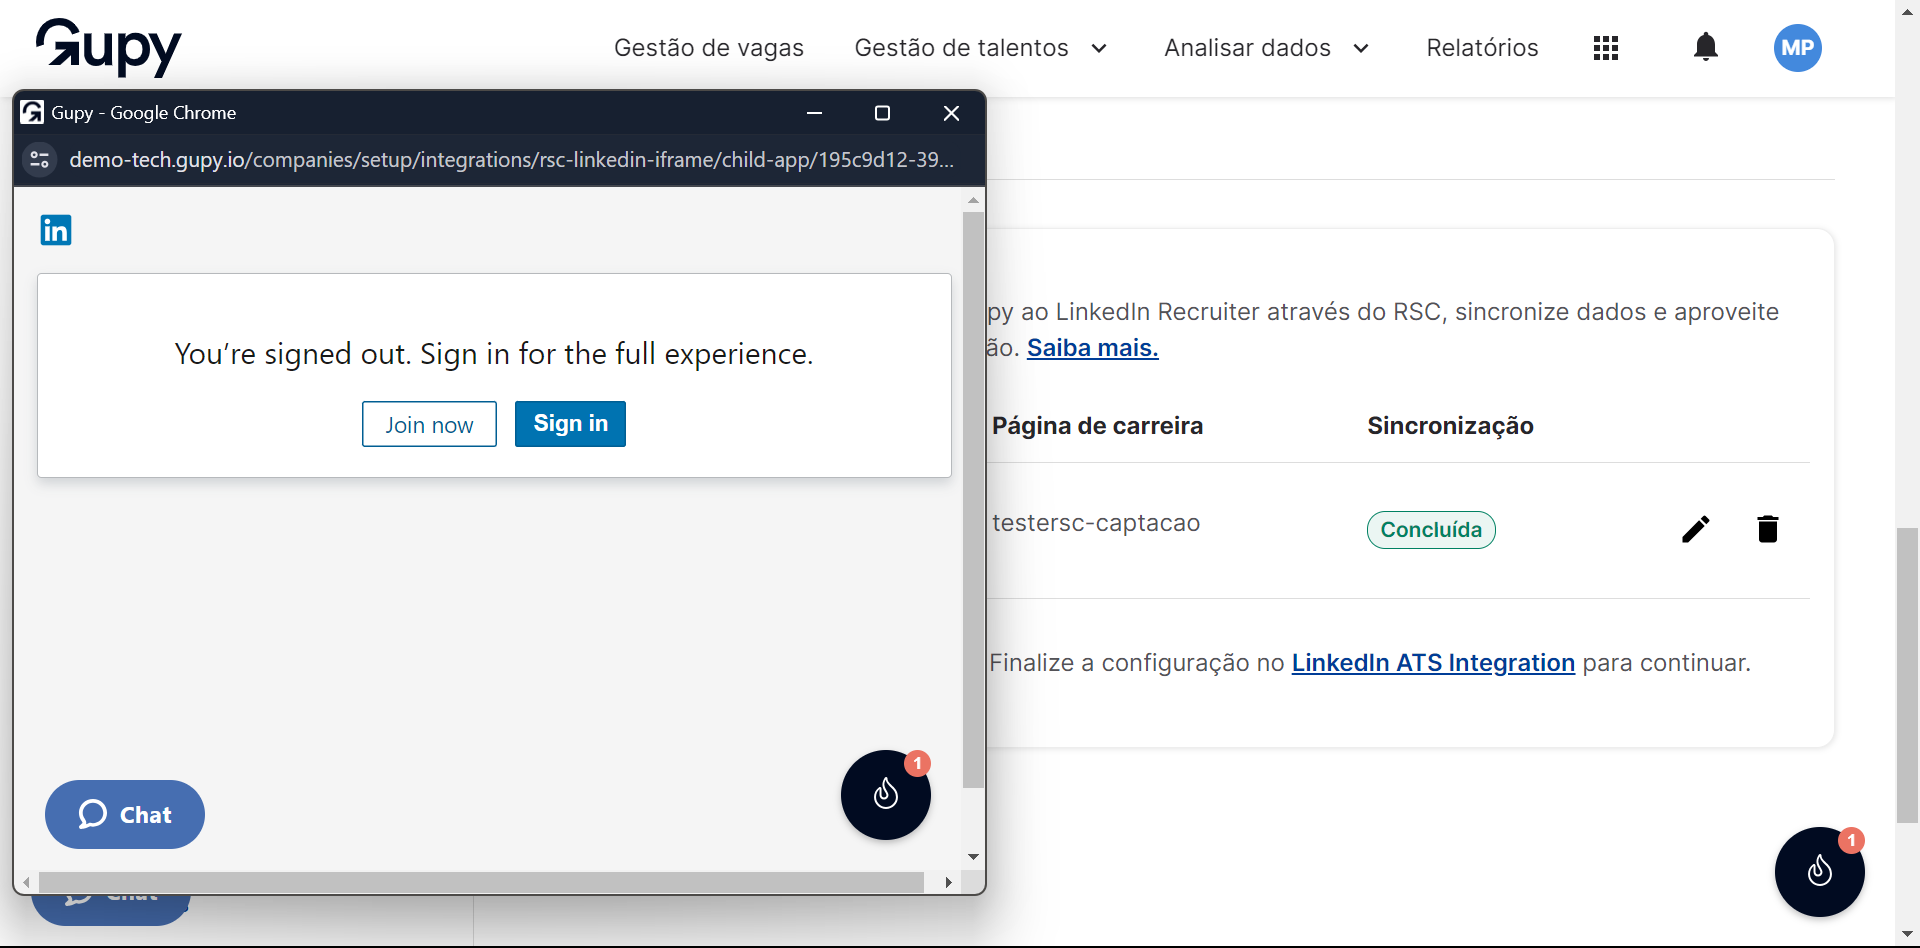Open Gestão de vagas menu
This screenshot has width=1920, height=948.
[709, 48]
